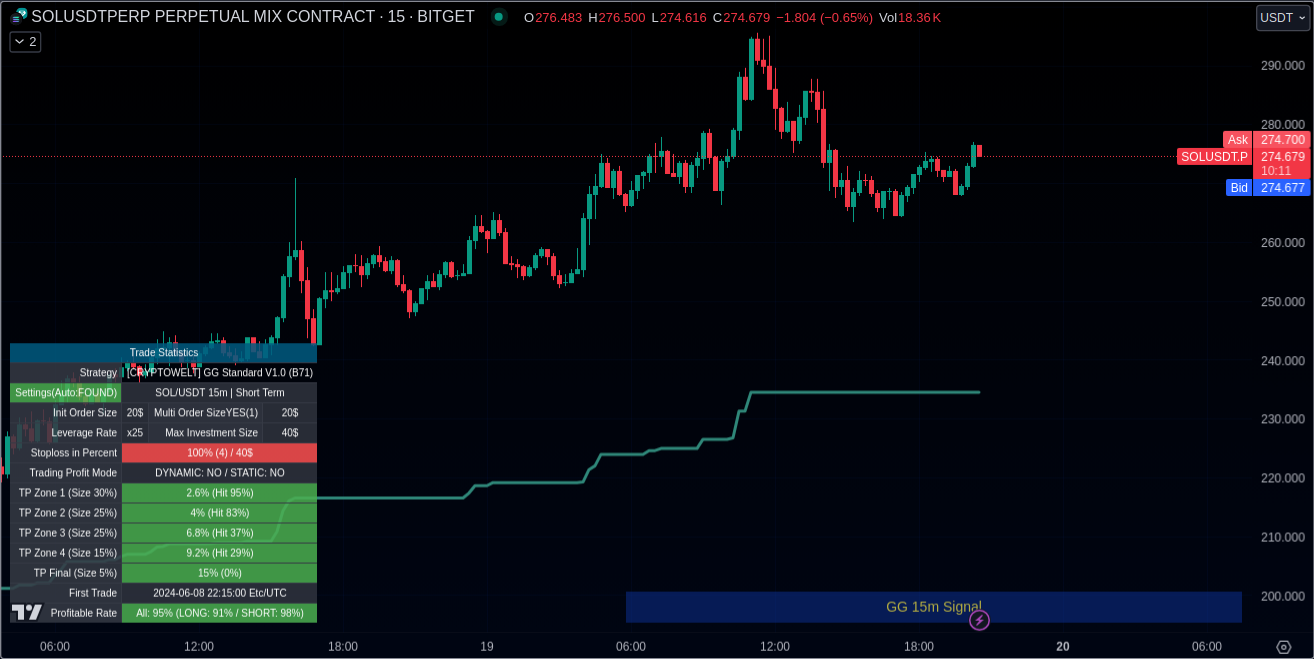
Task: Click the 290.000 price axis label
Action: click(x=1280, y=66)
